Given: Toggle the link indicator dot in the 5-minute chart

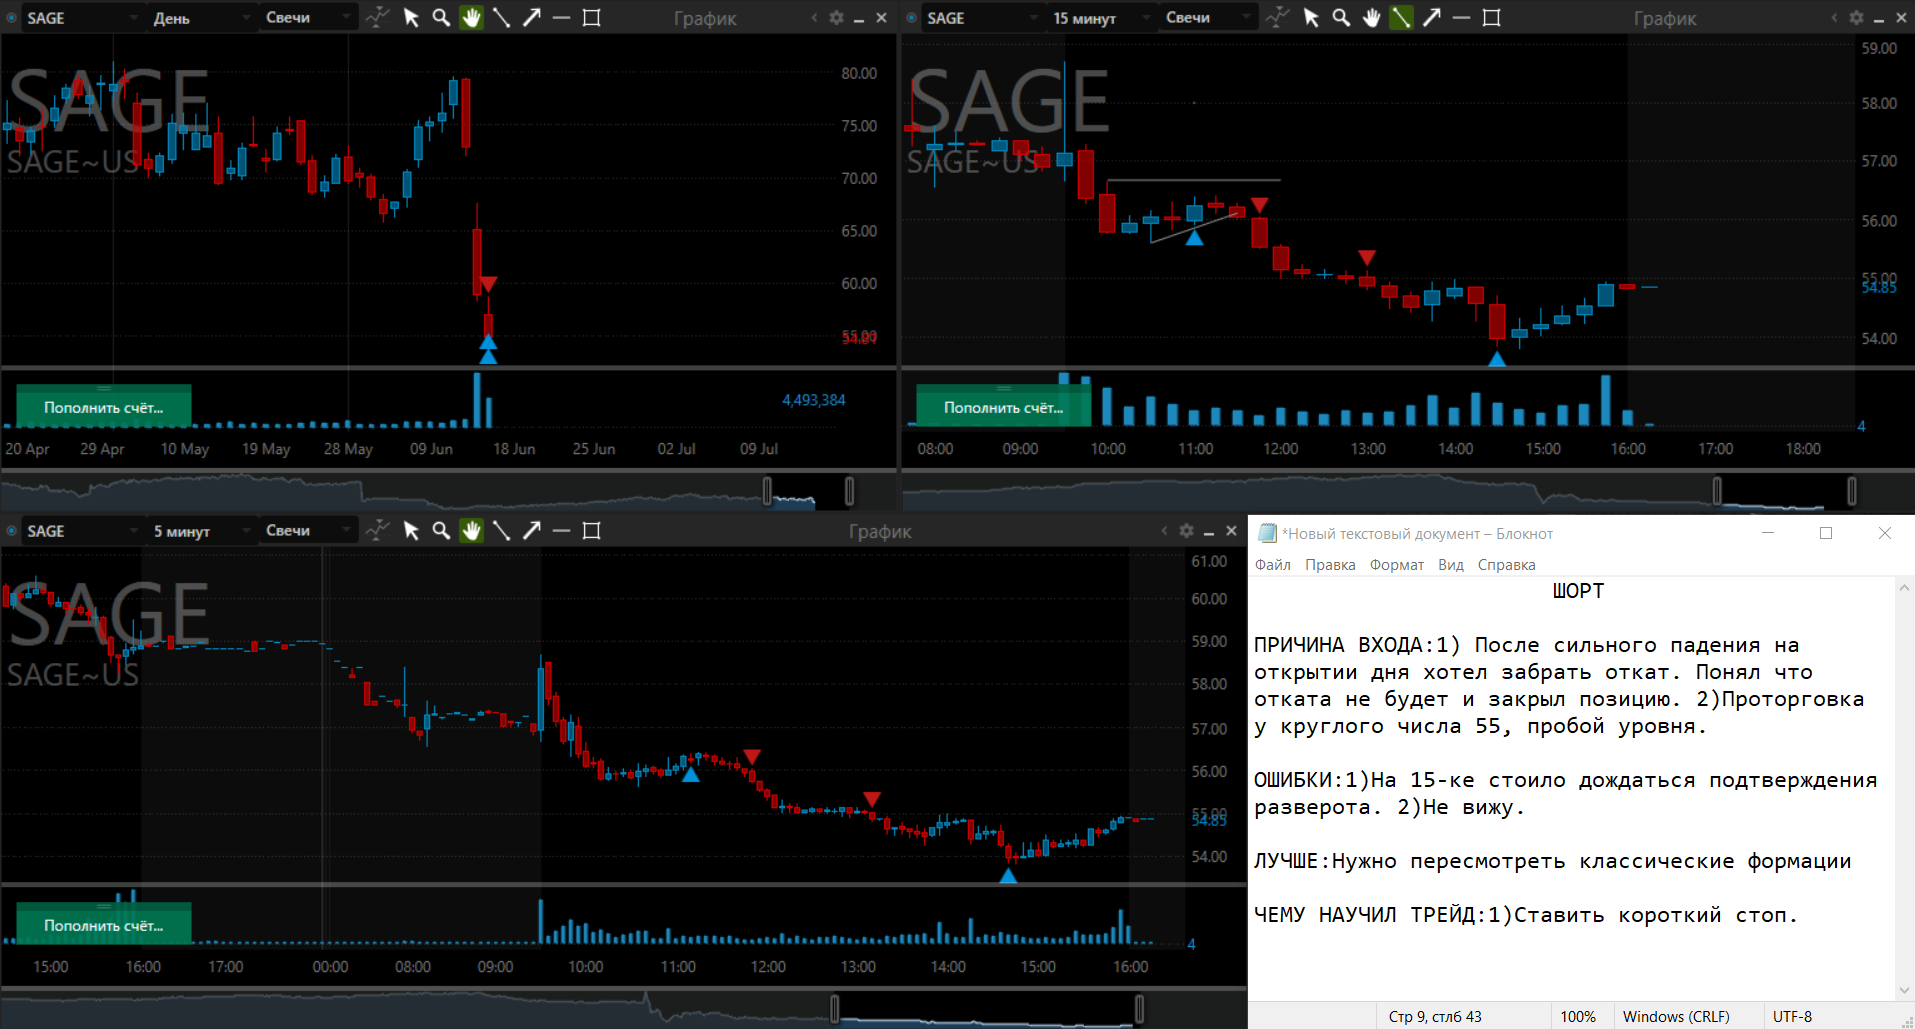Looking at the screenshot, I should pyautogui.click(x=12, y=531).
